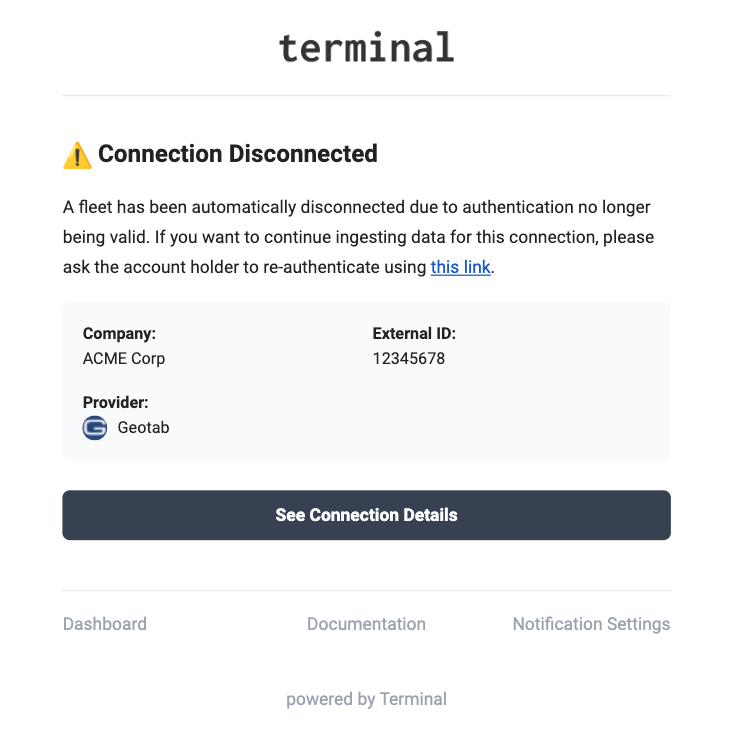Click the terminal logo at top
This screenshot has width=738, height=737.
366,48
